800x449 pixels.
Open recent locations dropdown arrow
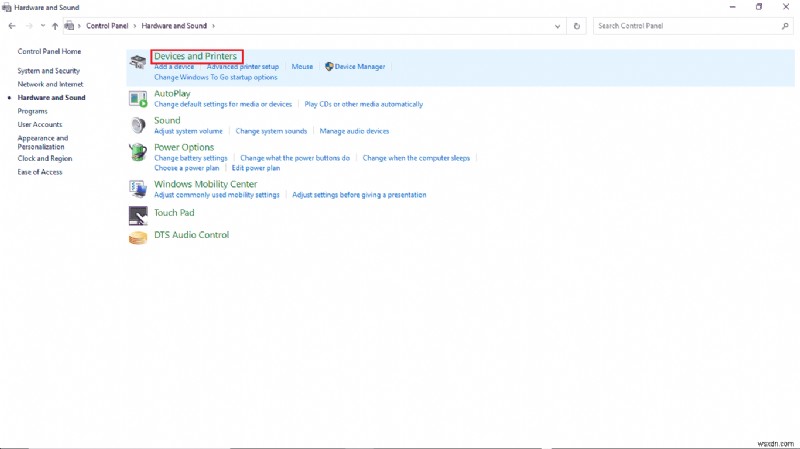[x=42, y=26]
